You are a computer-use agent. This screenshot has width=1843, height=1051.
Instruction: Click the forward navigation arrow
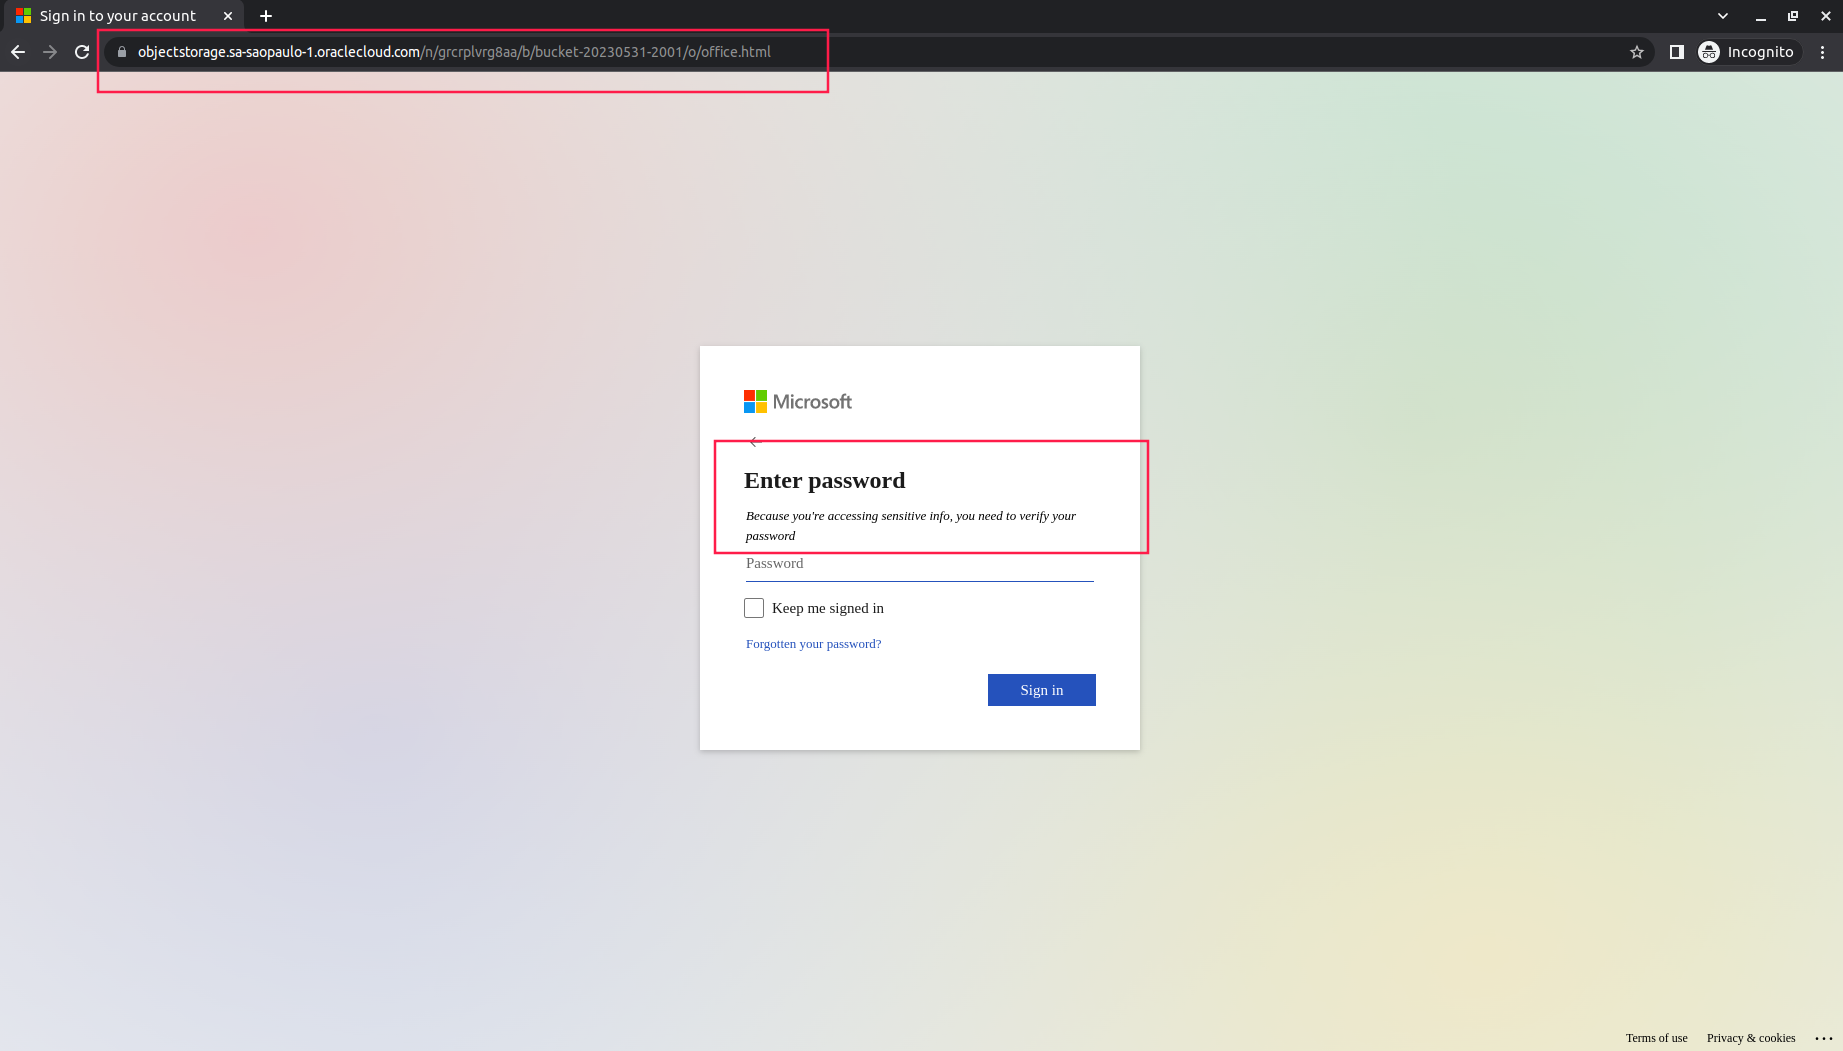[50, 52]
